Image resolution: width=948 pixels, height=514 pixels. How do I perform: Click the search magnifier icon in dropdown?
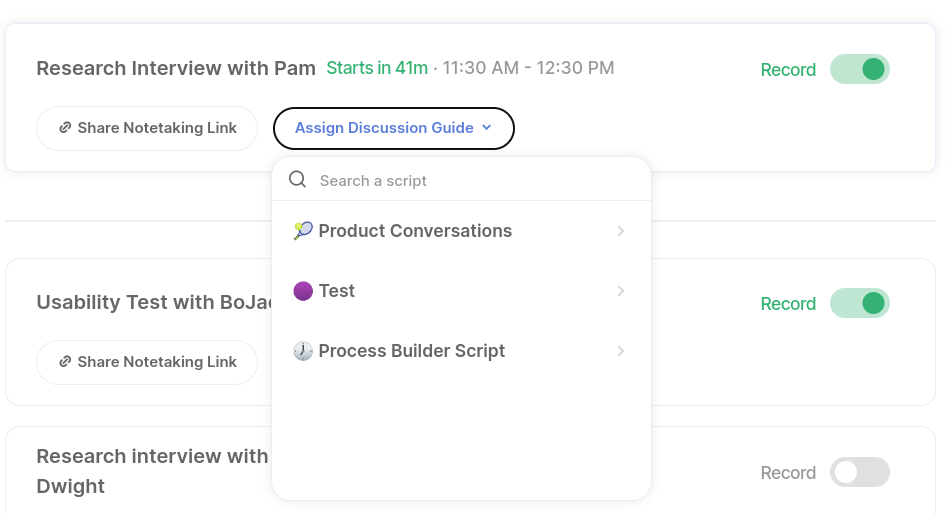297,180
